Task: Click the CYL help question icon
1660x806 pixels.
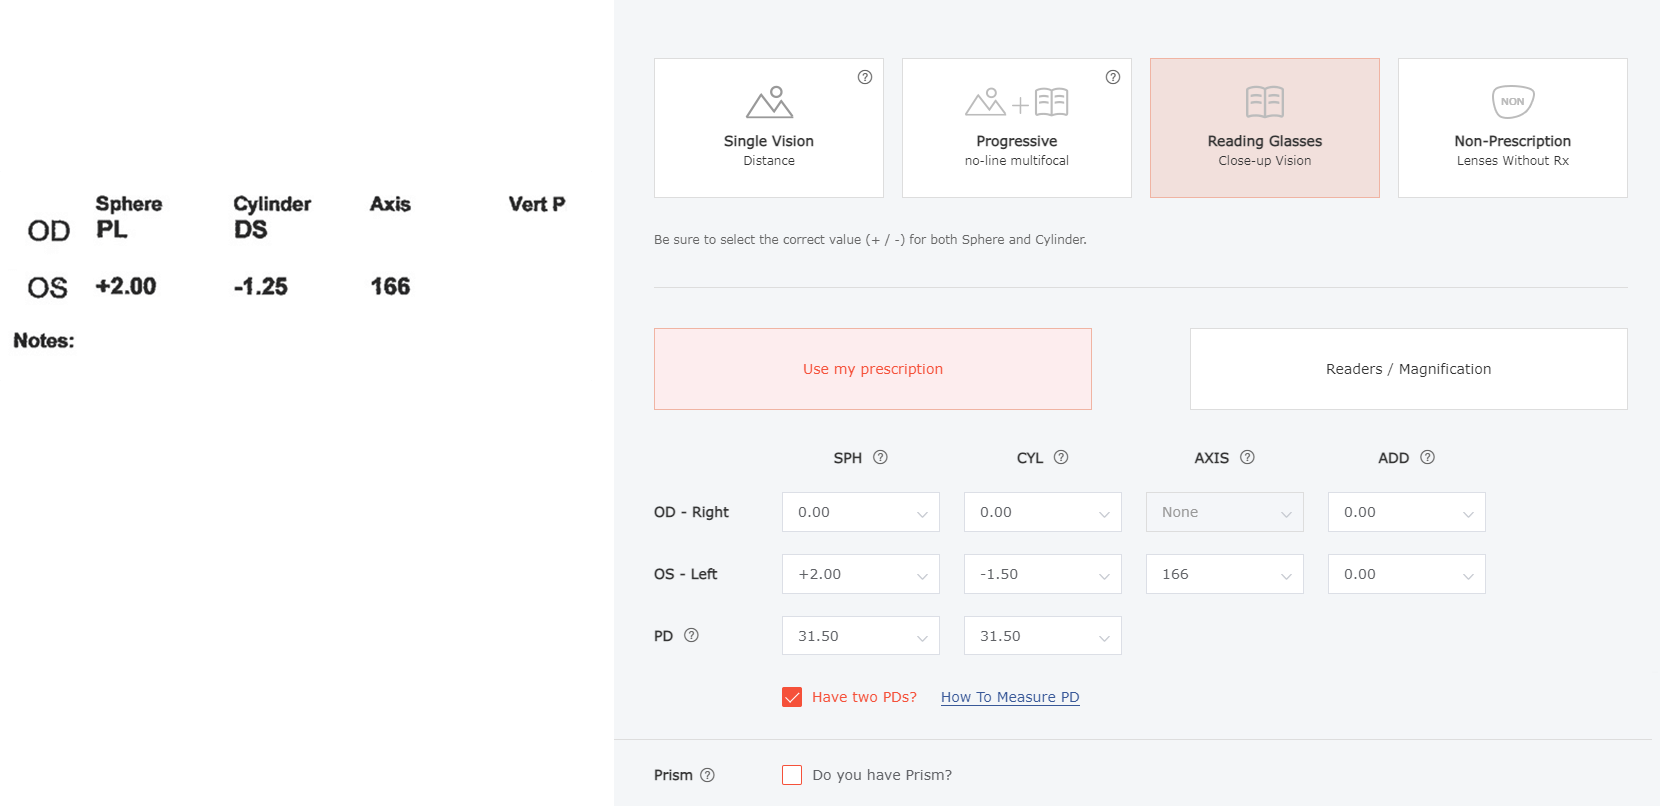Action: (x=1061, y=457)
